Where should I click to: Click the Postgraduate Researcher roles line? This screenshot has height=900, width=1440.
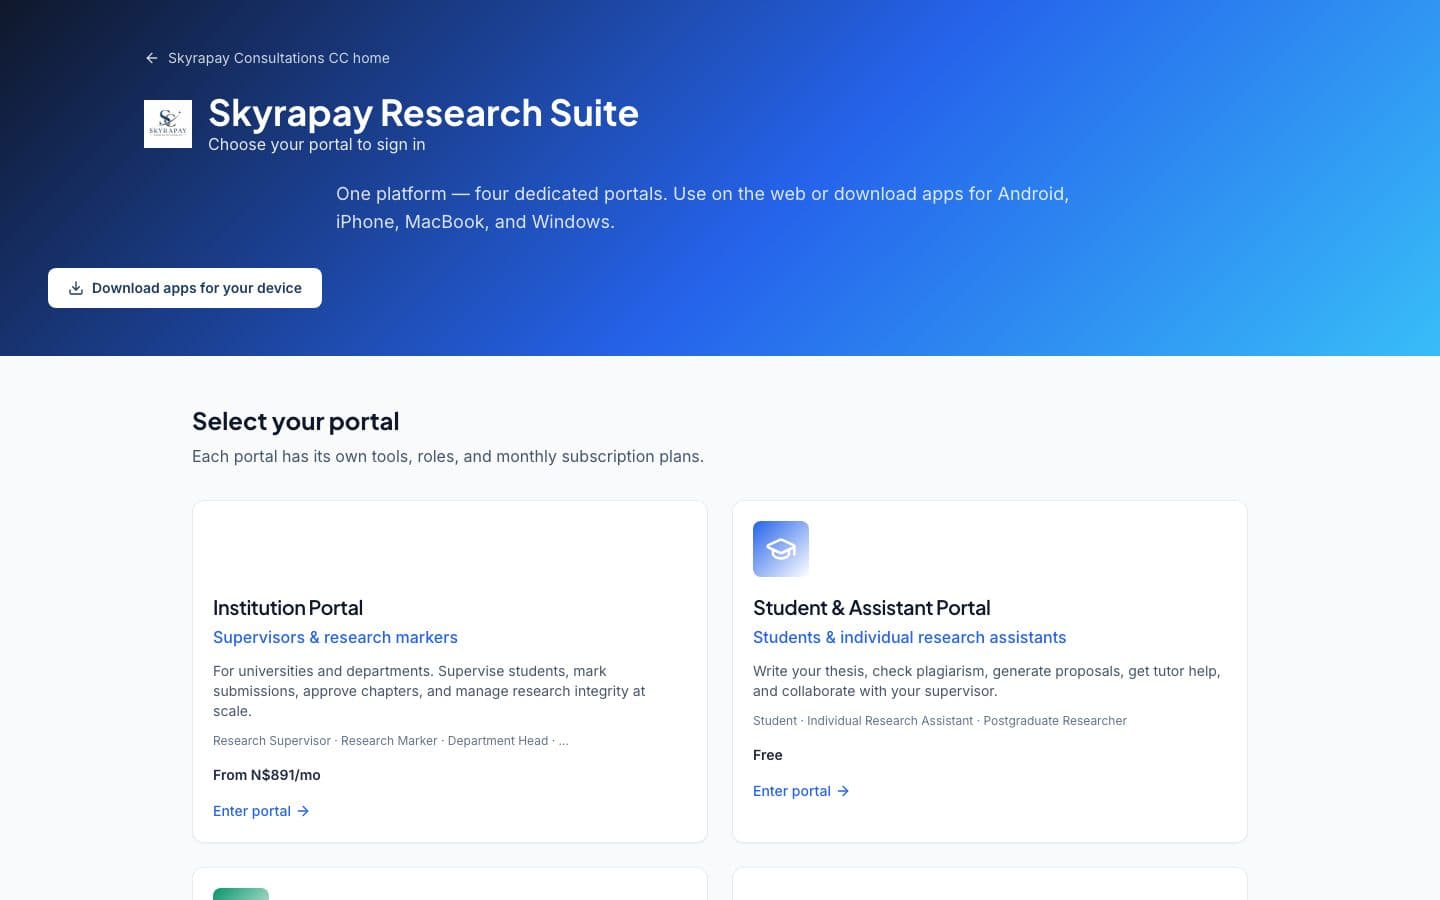coord(940,721)
